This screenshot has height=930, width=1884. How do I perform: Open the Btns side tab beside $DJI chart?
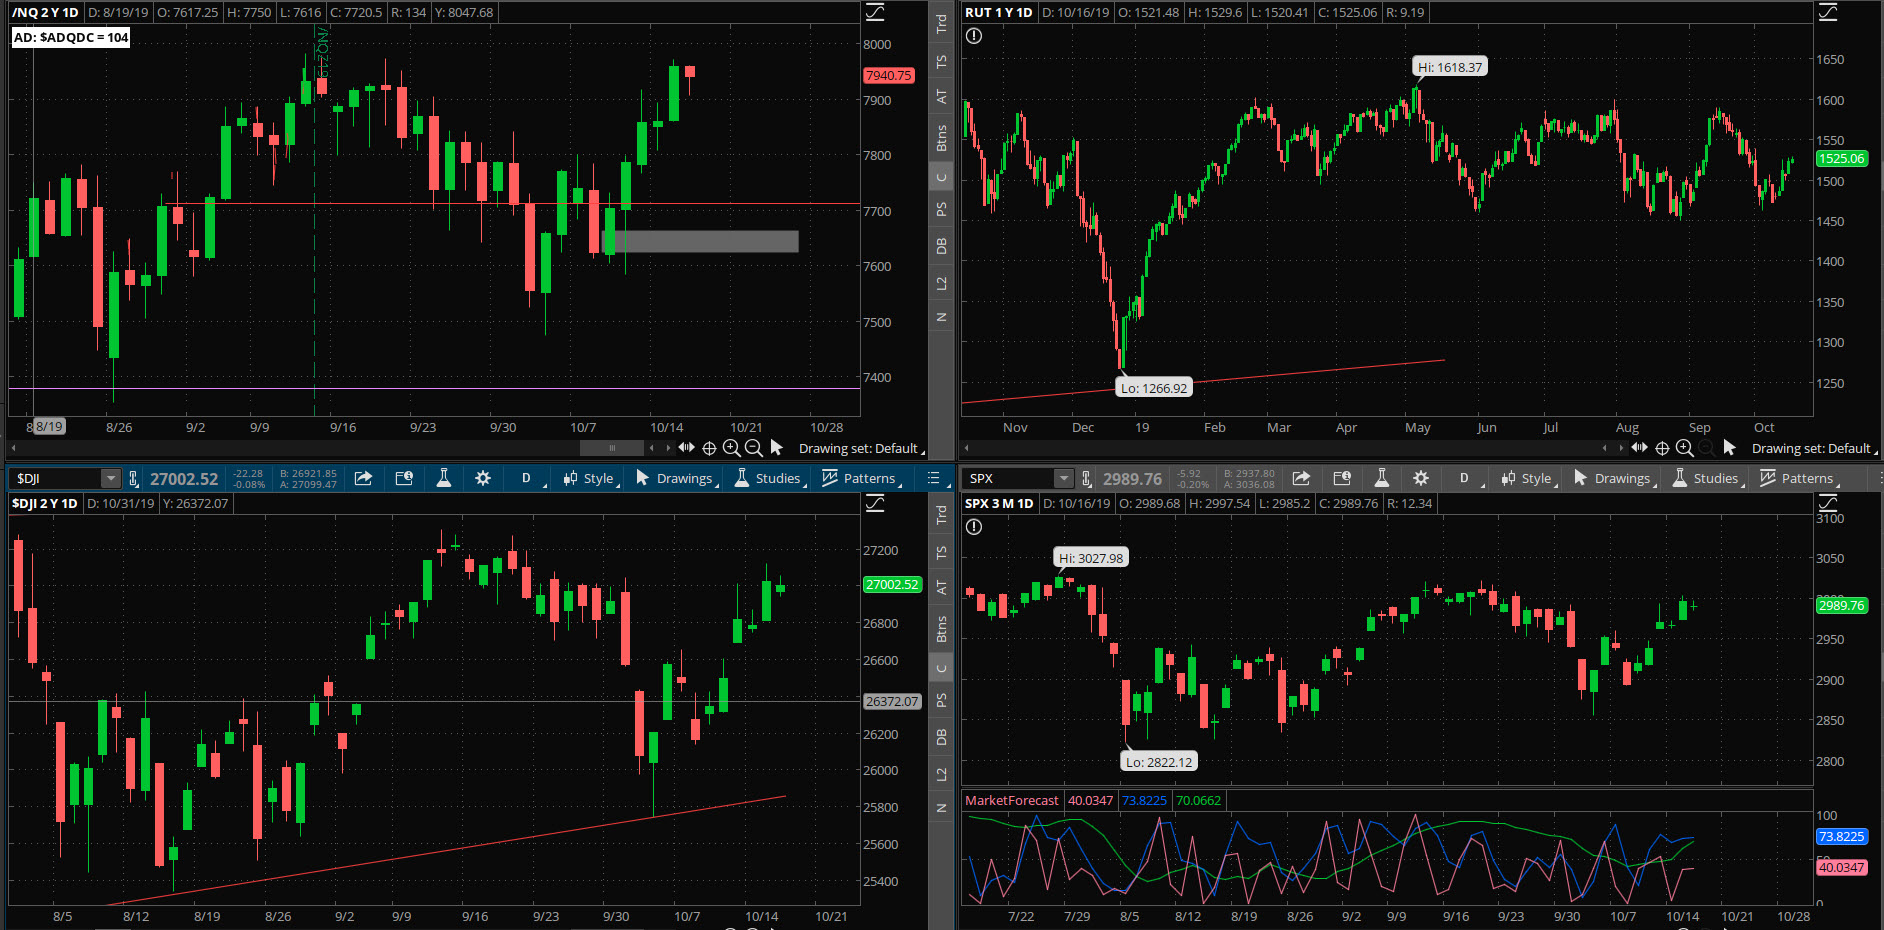coord(941,628)
